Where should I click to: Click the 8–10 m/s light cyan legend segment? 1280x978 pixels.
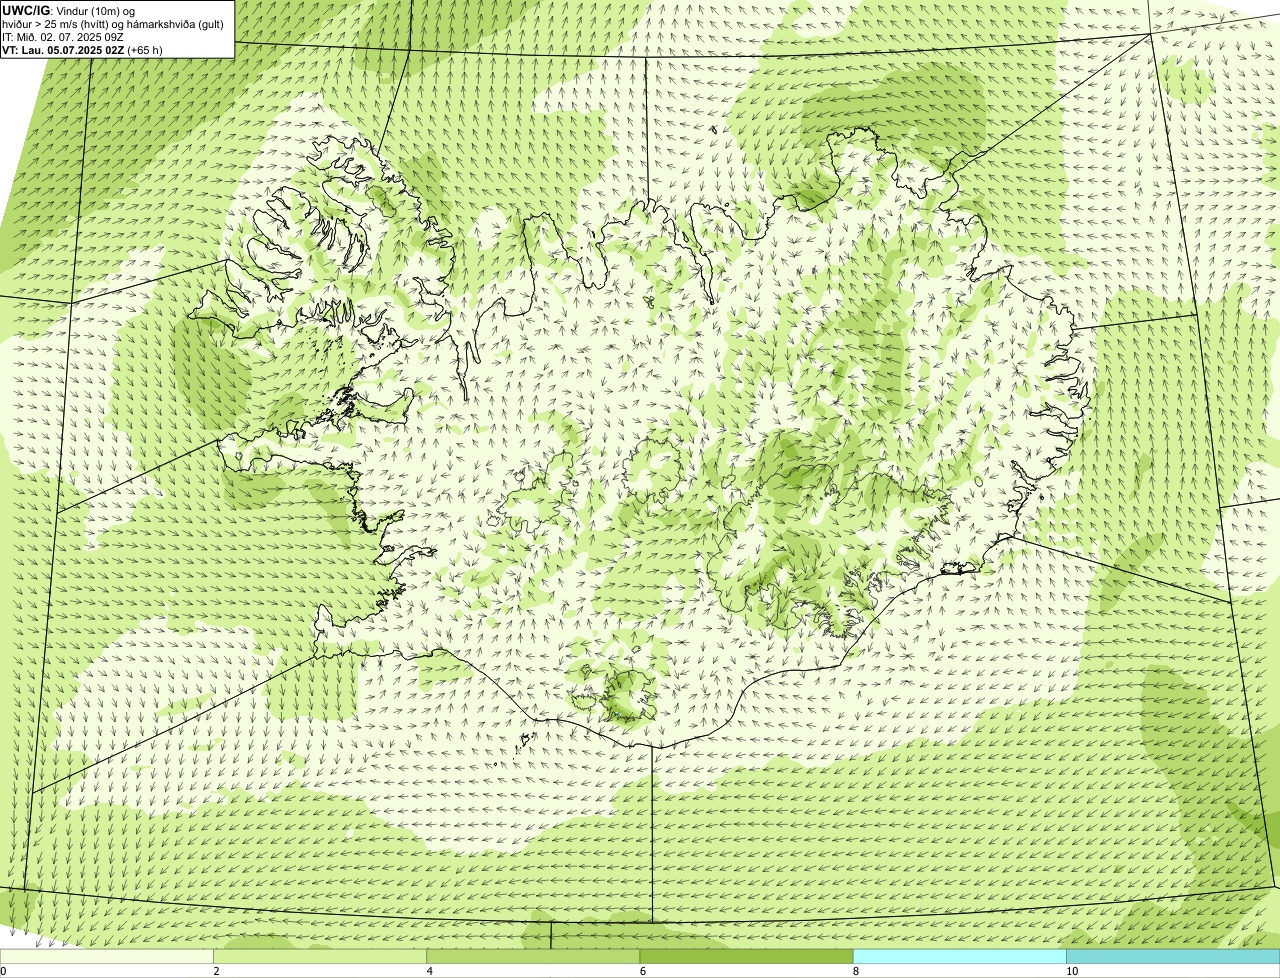point(959,957)
